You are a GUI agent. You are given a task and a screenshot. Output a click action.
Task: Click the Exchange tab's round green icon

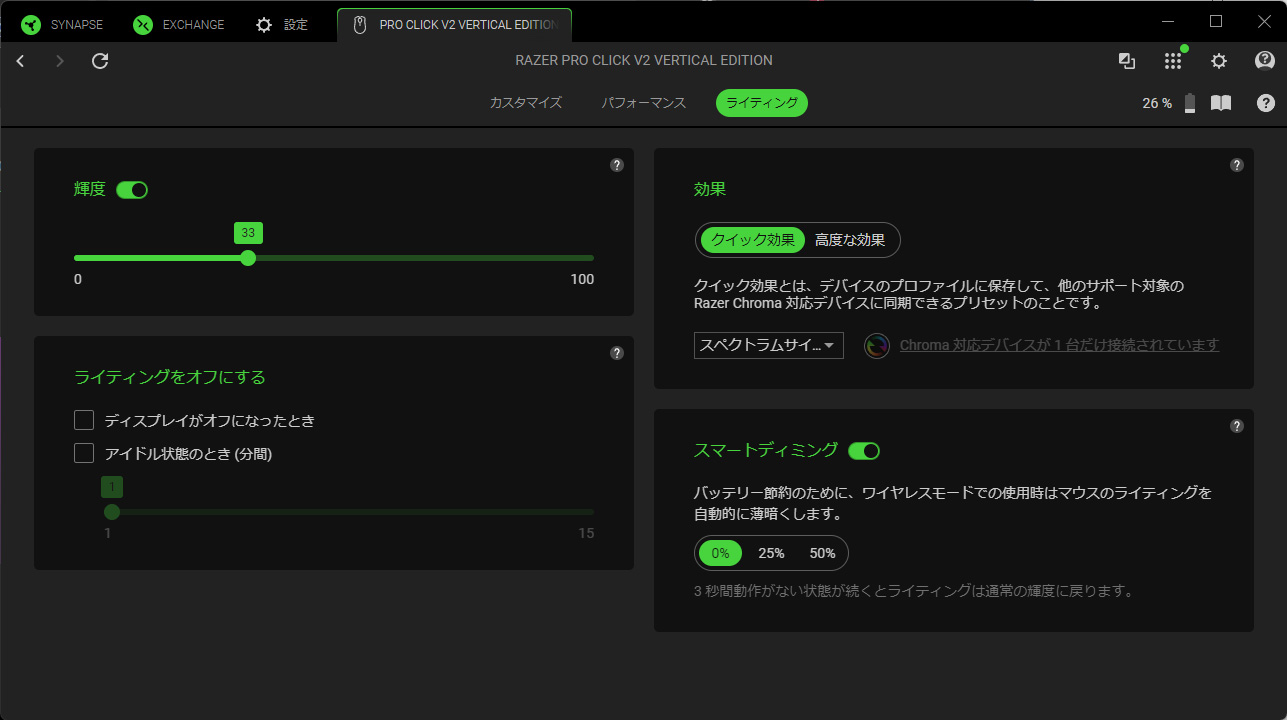tap(143, 25)
